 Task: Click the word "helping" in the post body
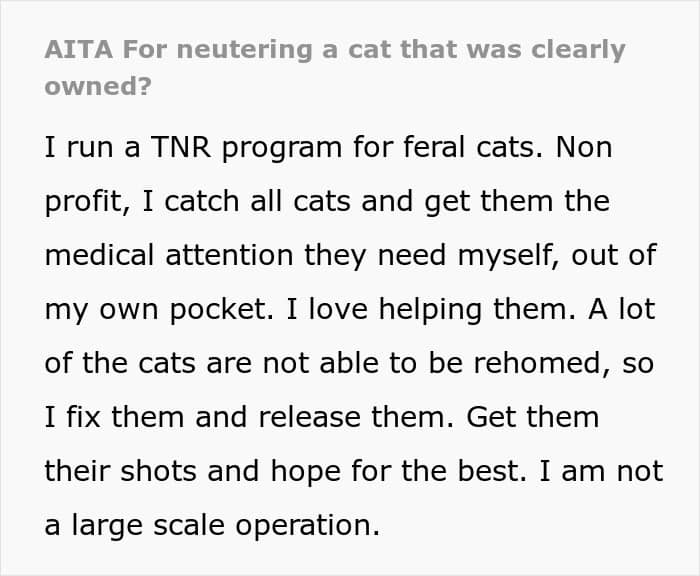pos(430,310)
